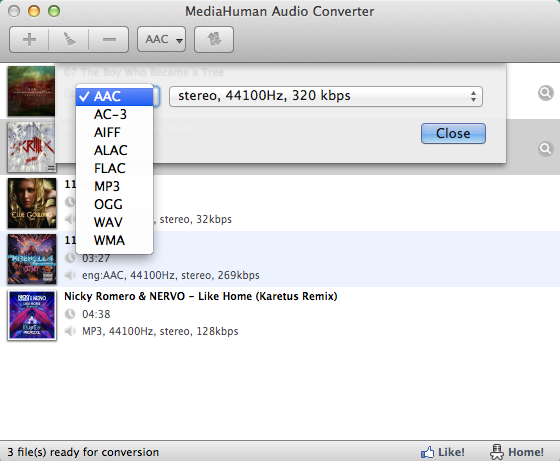The image size is (560, 461).
Task: Click the speaker icon beside MP3 128kbps info
Action: coord(70,331)
